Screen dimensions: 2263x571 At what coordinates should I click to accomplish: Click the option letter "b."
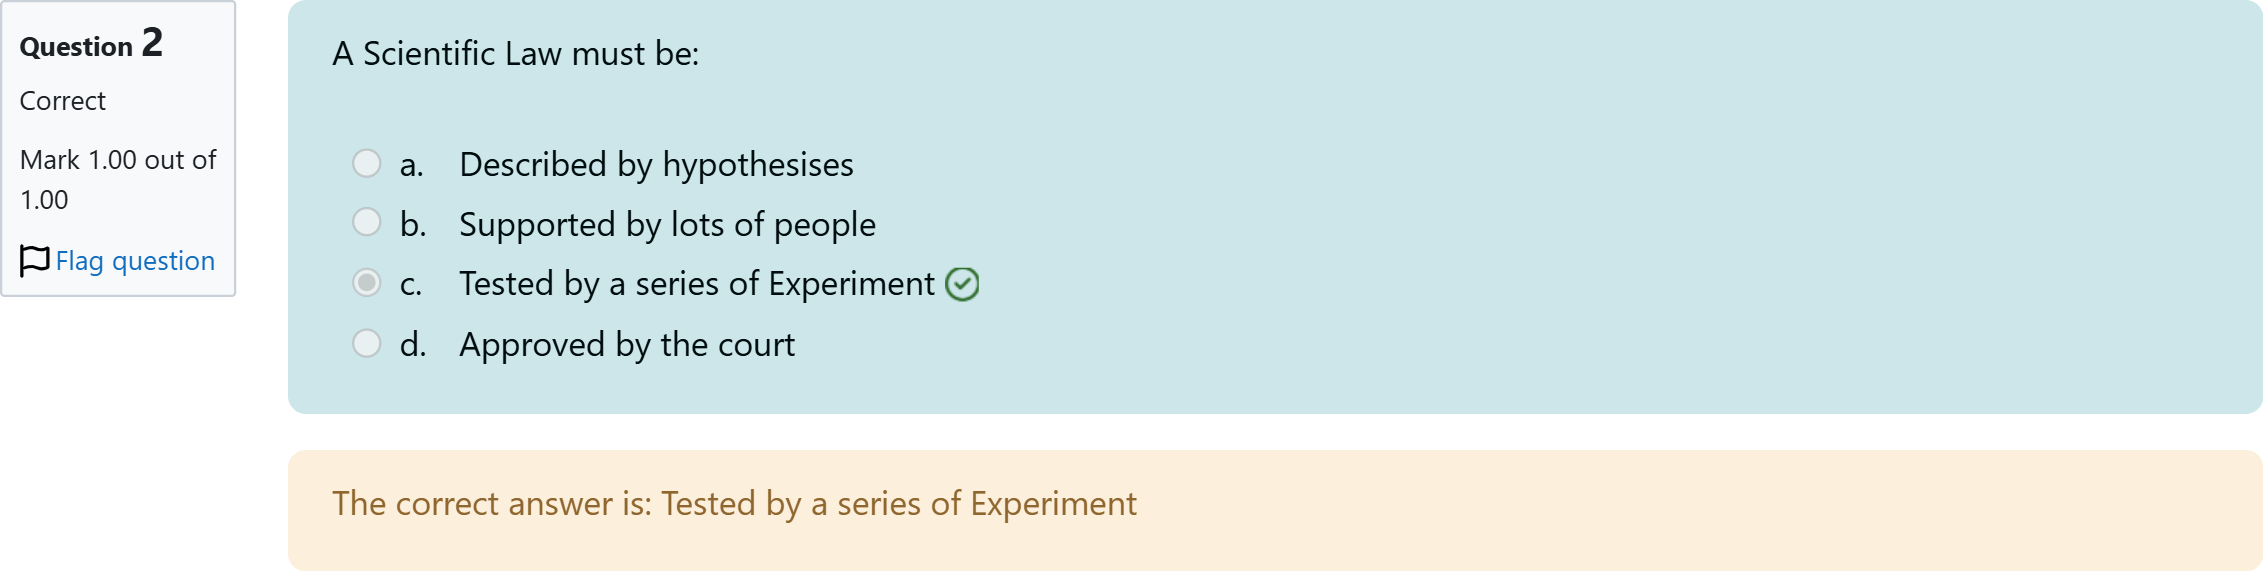(x=412, y=225)
